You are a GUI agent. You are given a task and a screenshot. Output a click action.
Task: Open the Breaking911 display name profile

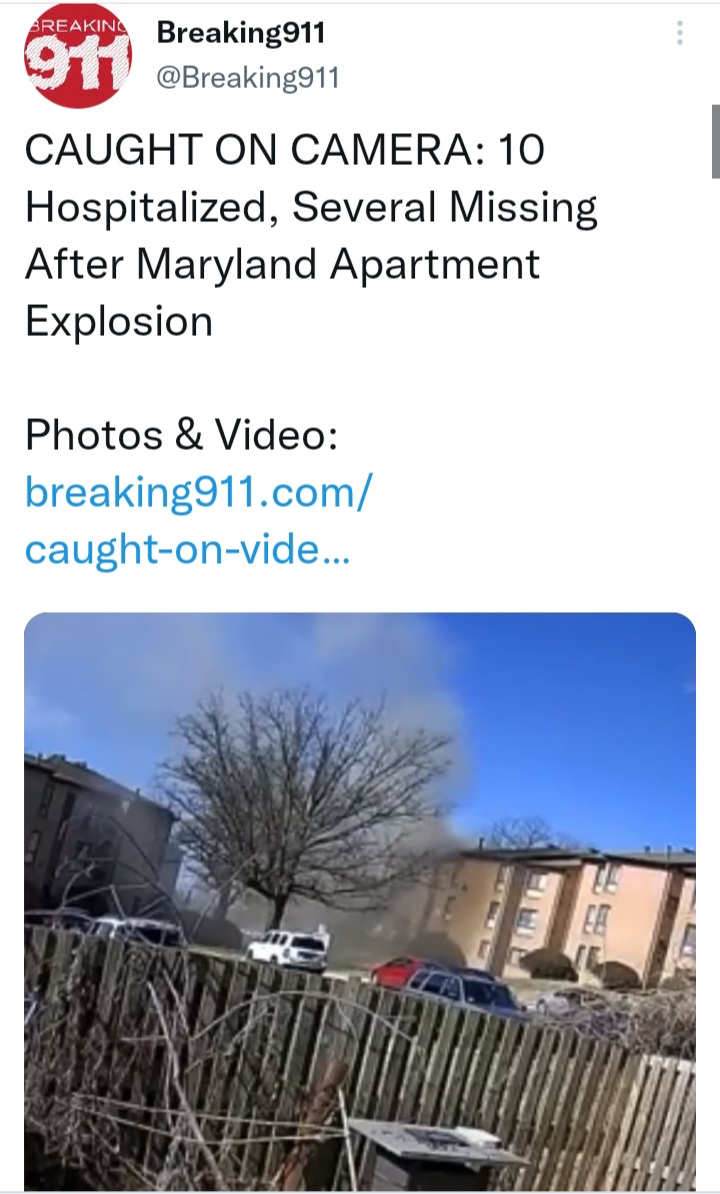point(241,33)
